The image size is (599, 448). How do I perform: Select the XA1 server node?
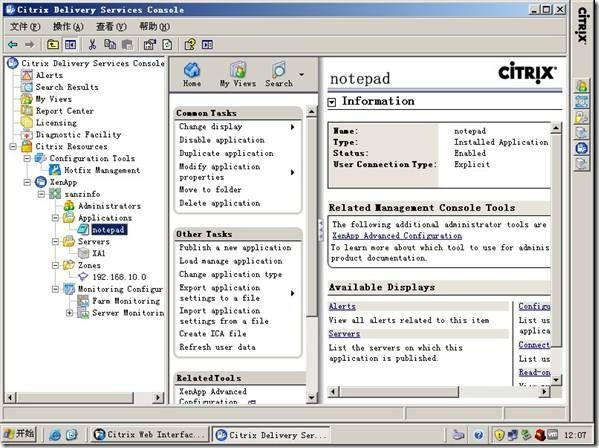(x=99, y=253)
